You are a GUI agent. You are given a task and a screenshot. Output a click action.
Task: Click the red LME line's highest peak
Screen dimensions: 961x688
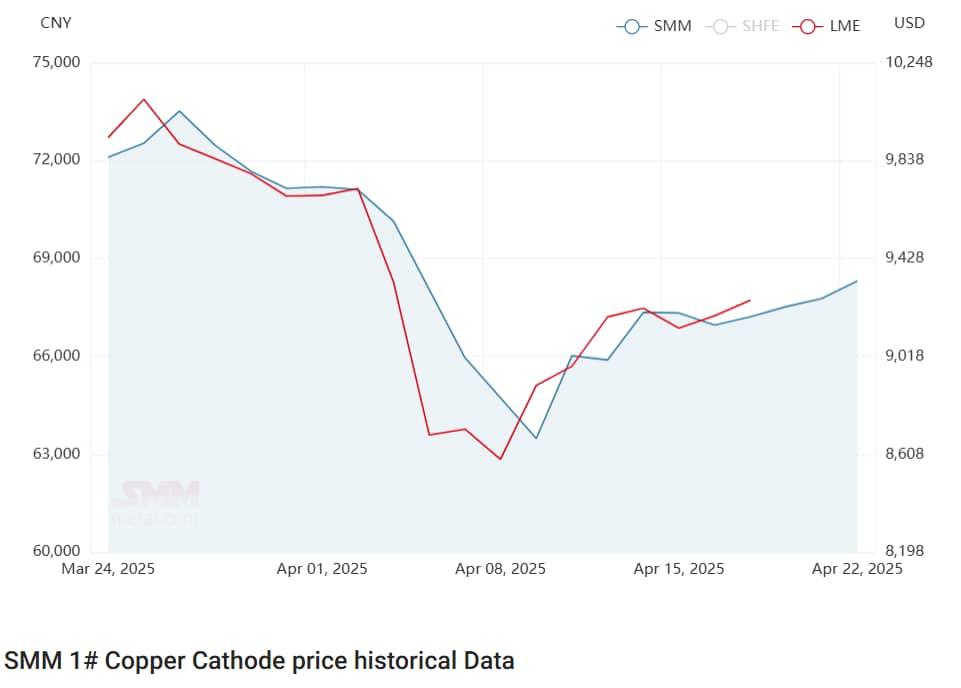coord(144,100)
